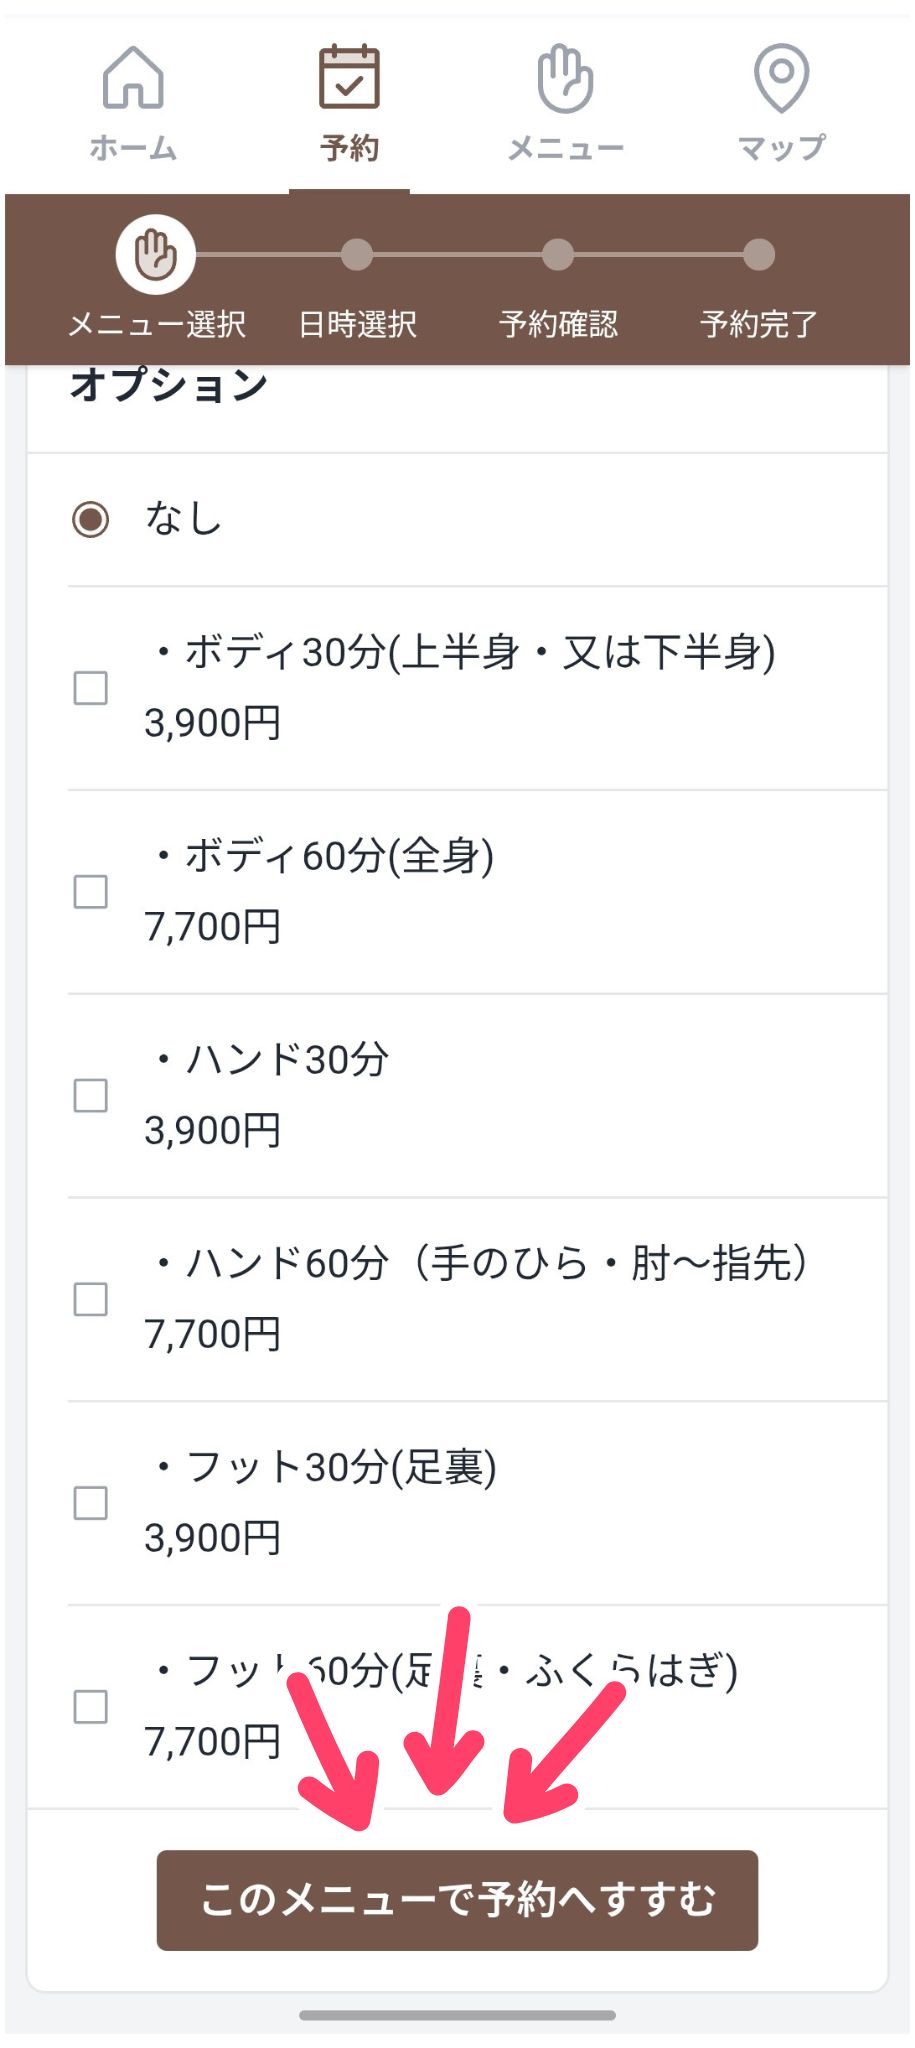The height and width of the screenshot is (2048, 915).
Task: Open the マップ tab label
Action: coord(781,148)
